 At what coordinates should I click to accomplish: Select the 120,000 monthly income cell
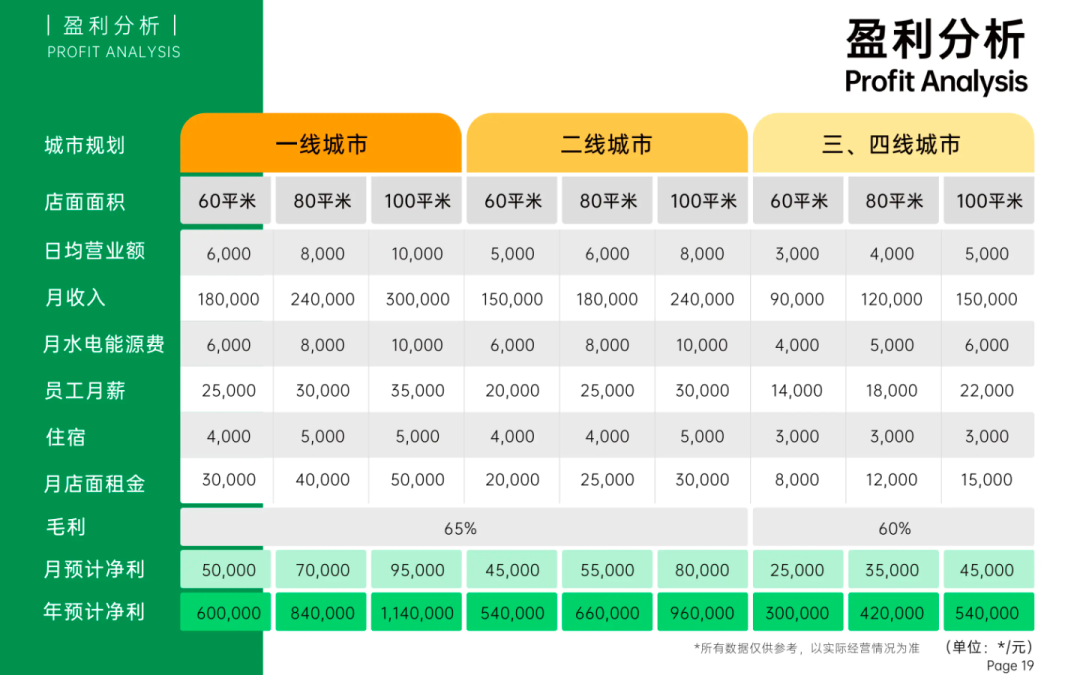[x=892, y=299]
